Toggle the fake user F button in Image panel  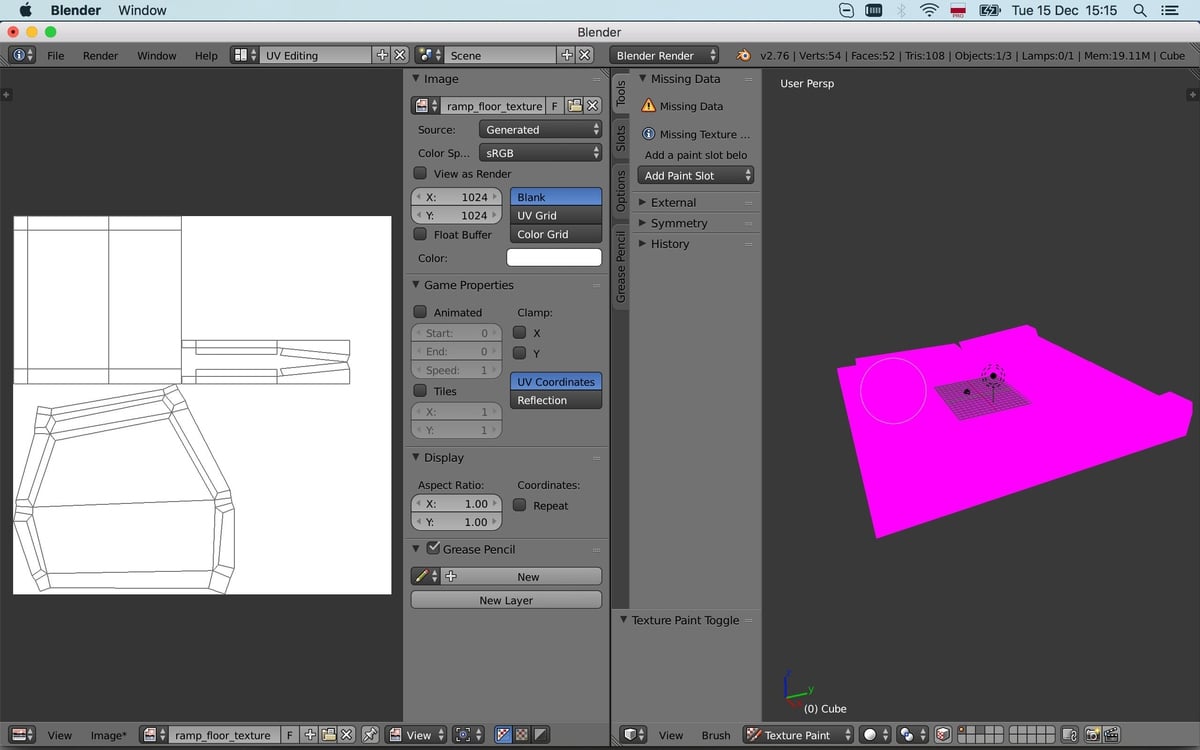coord(555,105)
